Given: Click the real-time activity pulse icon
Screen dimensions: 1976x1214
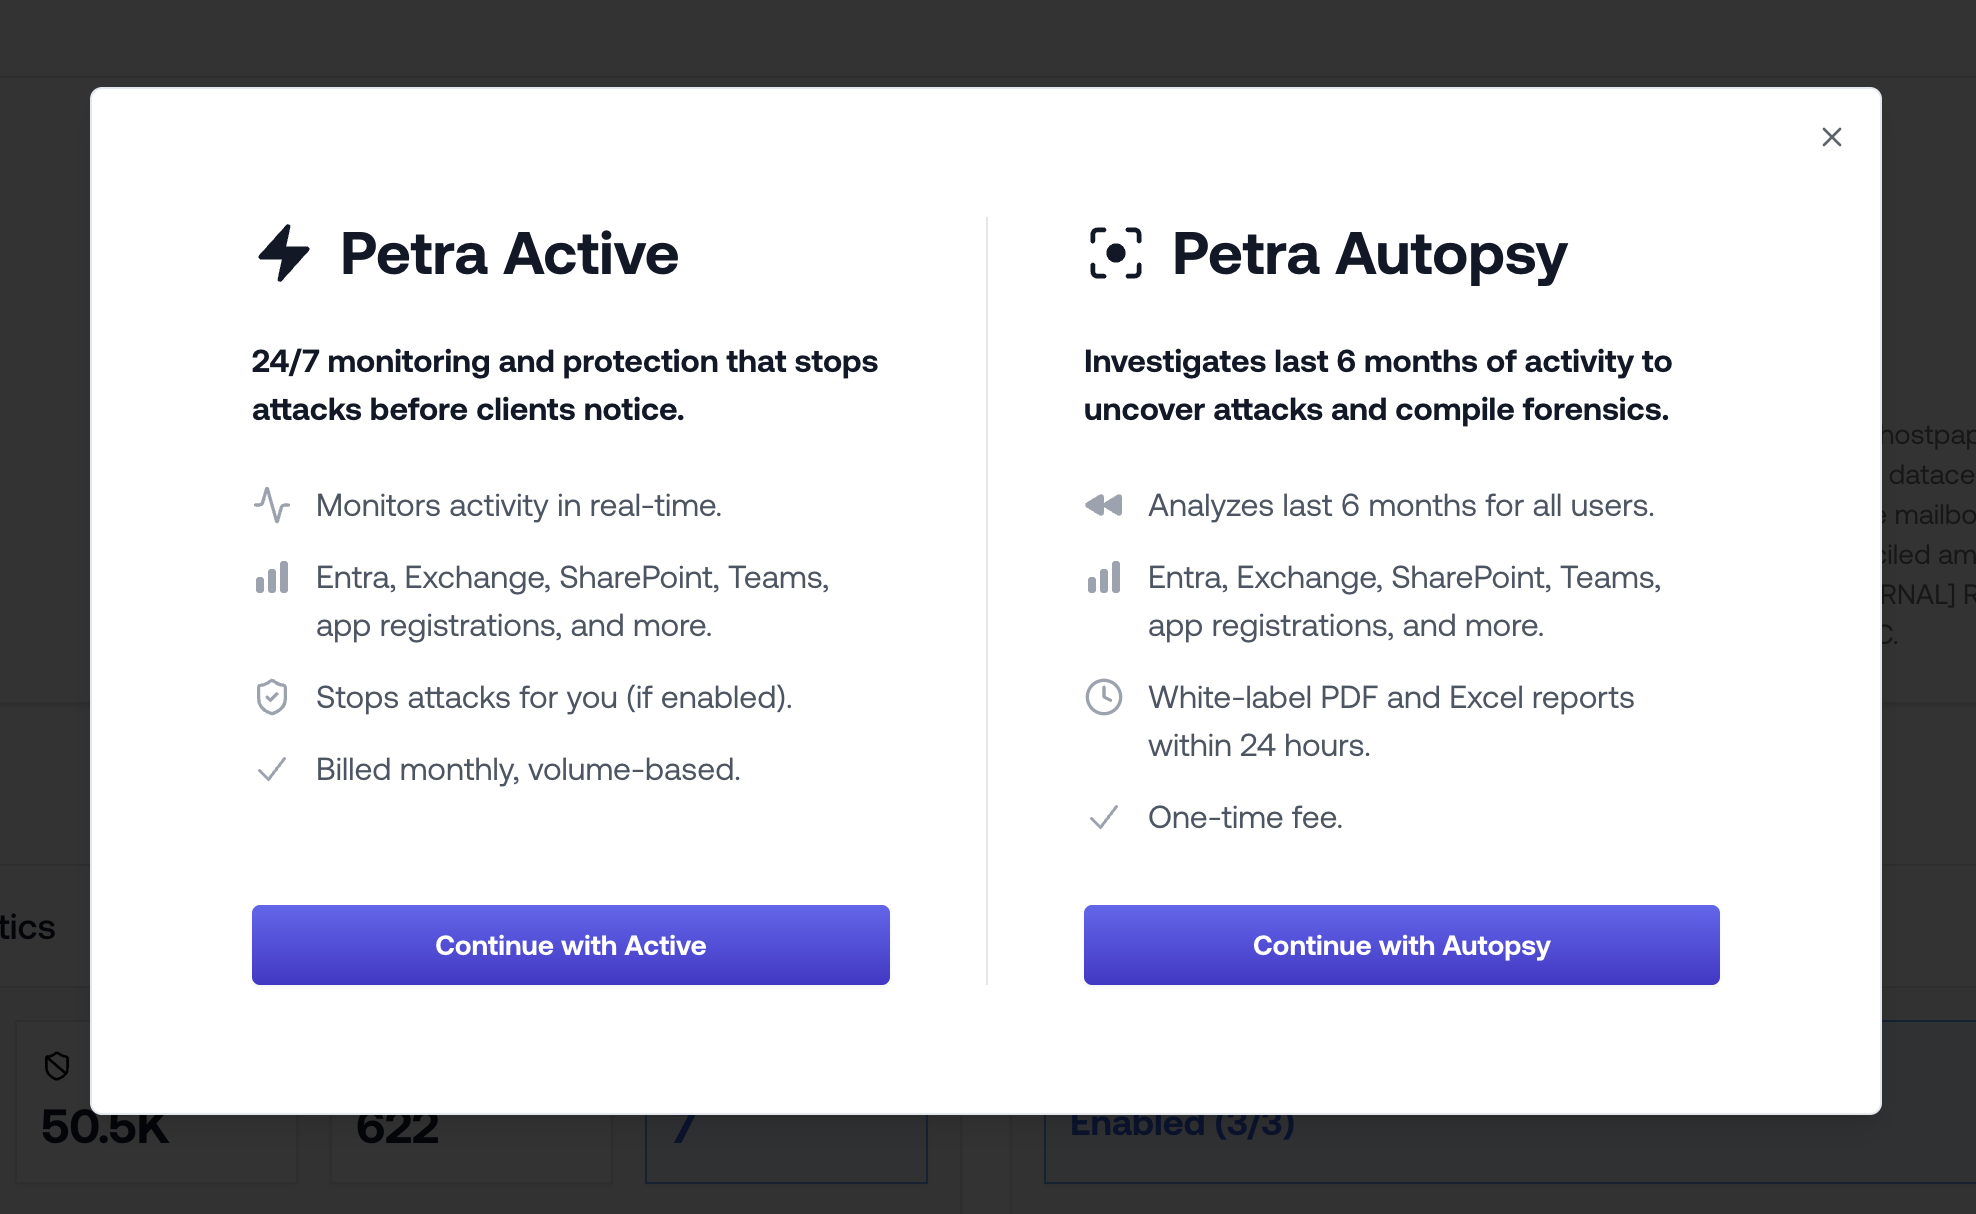Looking at the screenshot, I should click(272, 505).
